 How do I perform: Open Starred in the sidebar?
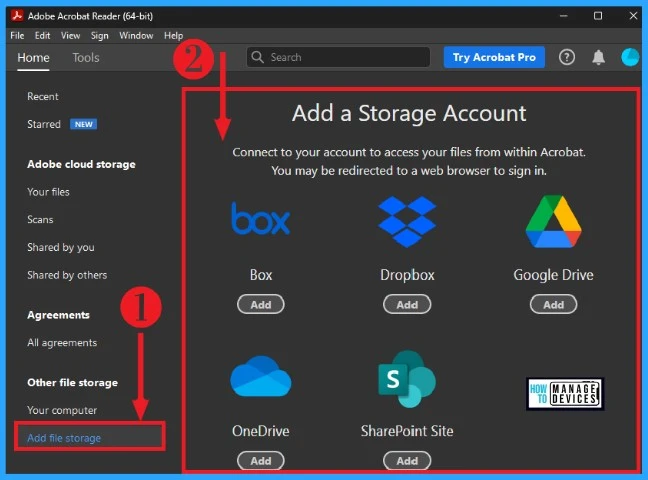pos(44,124)
